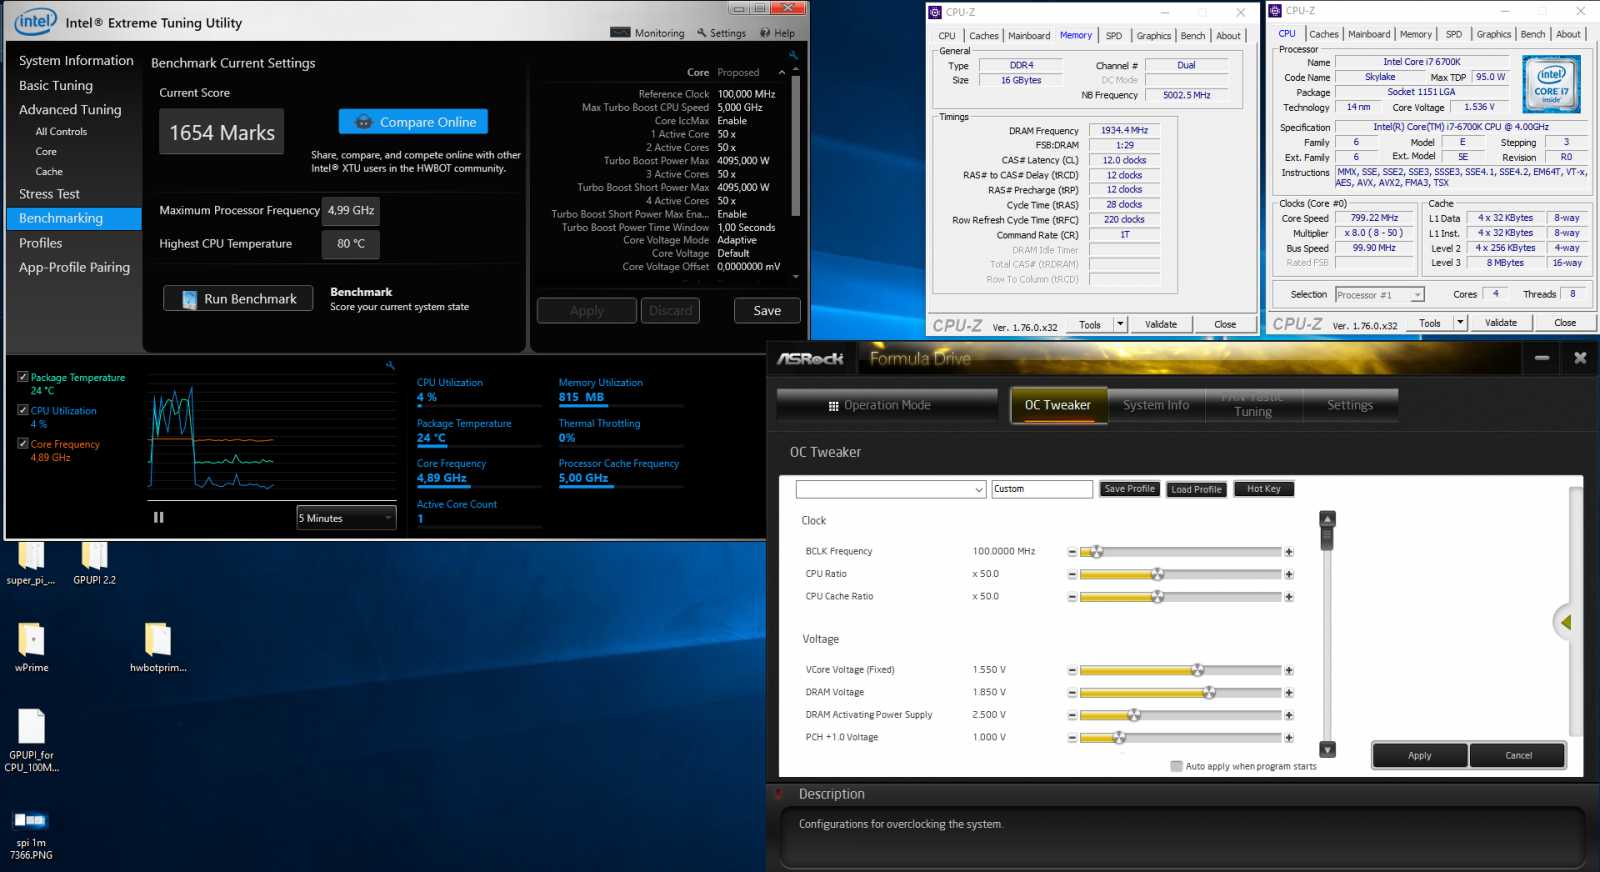Open Bench tab in right CPU-Z window
The height and width of the screenshot is (872, 1600).
(x=1533, y=34)
